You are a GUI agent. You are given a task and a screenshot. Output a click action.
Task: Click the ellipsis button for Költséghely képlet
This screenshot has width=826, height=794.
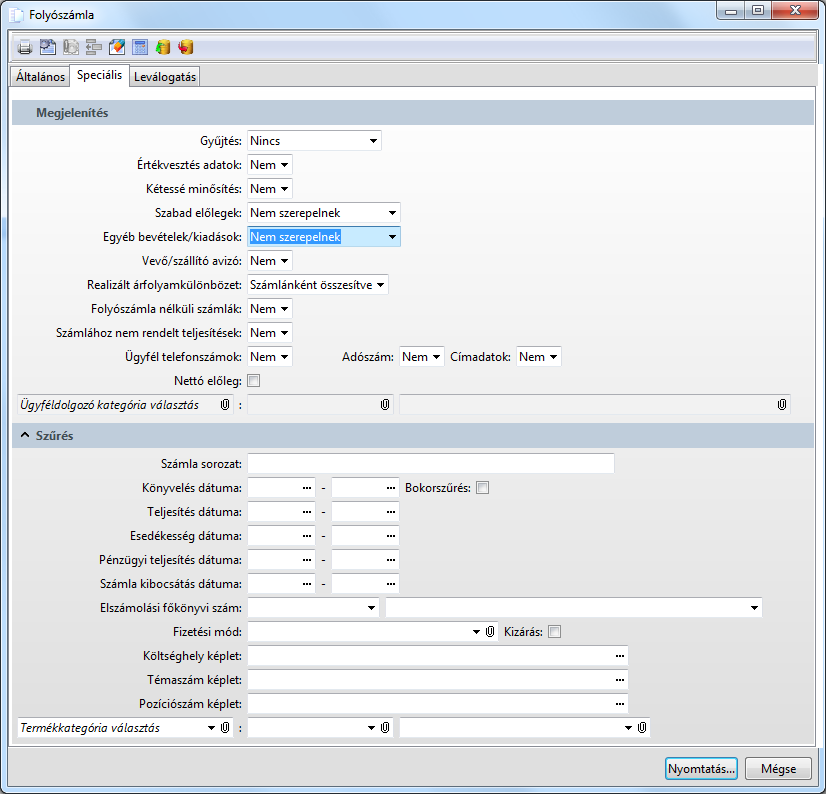coord(620,656)
